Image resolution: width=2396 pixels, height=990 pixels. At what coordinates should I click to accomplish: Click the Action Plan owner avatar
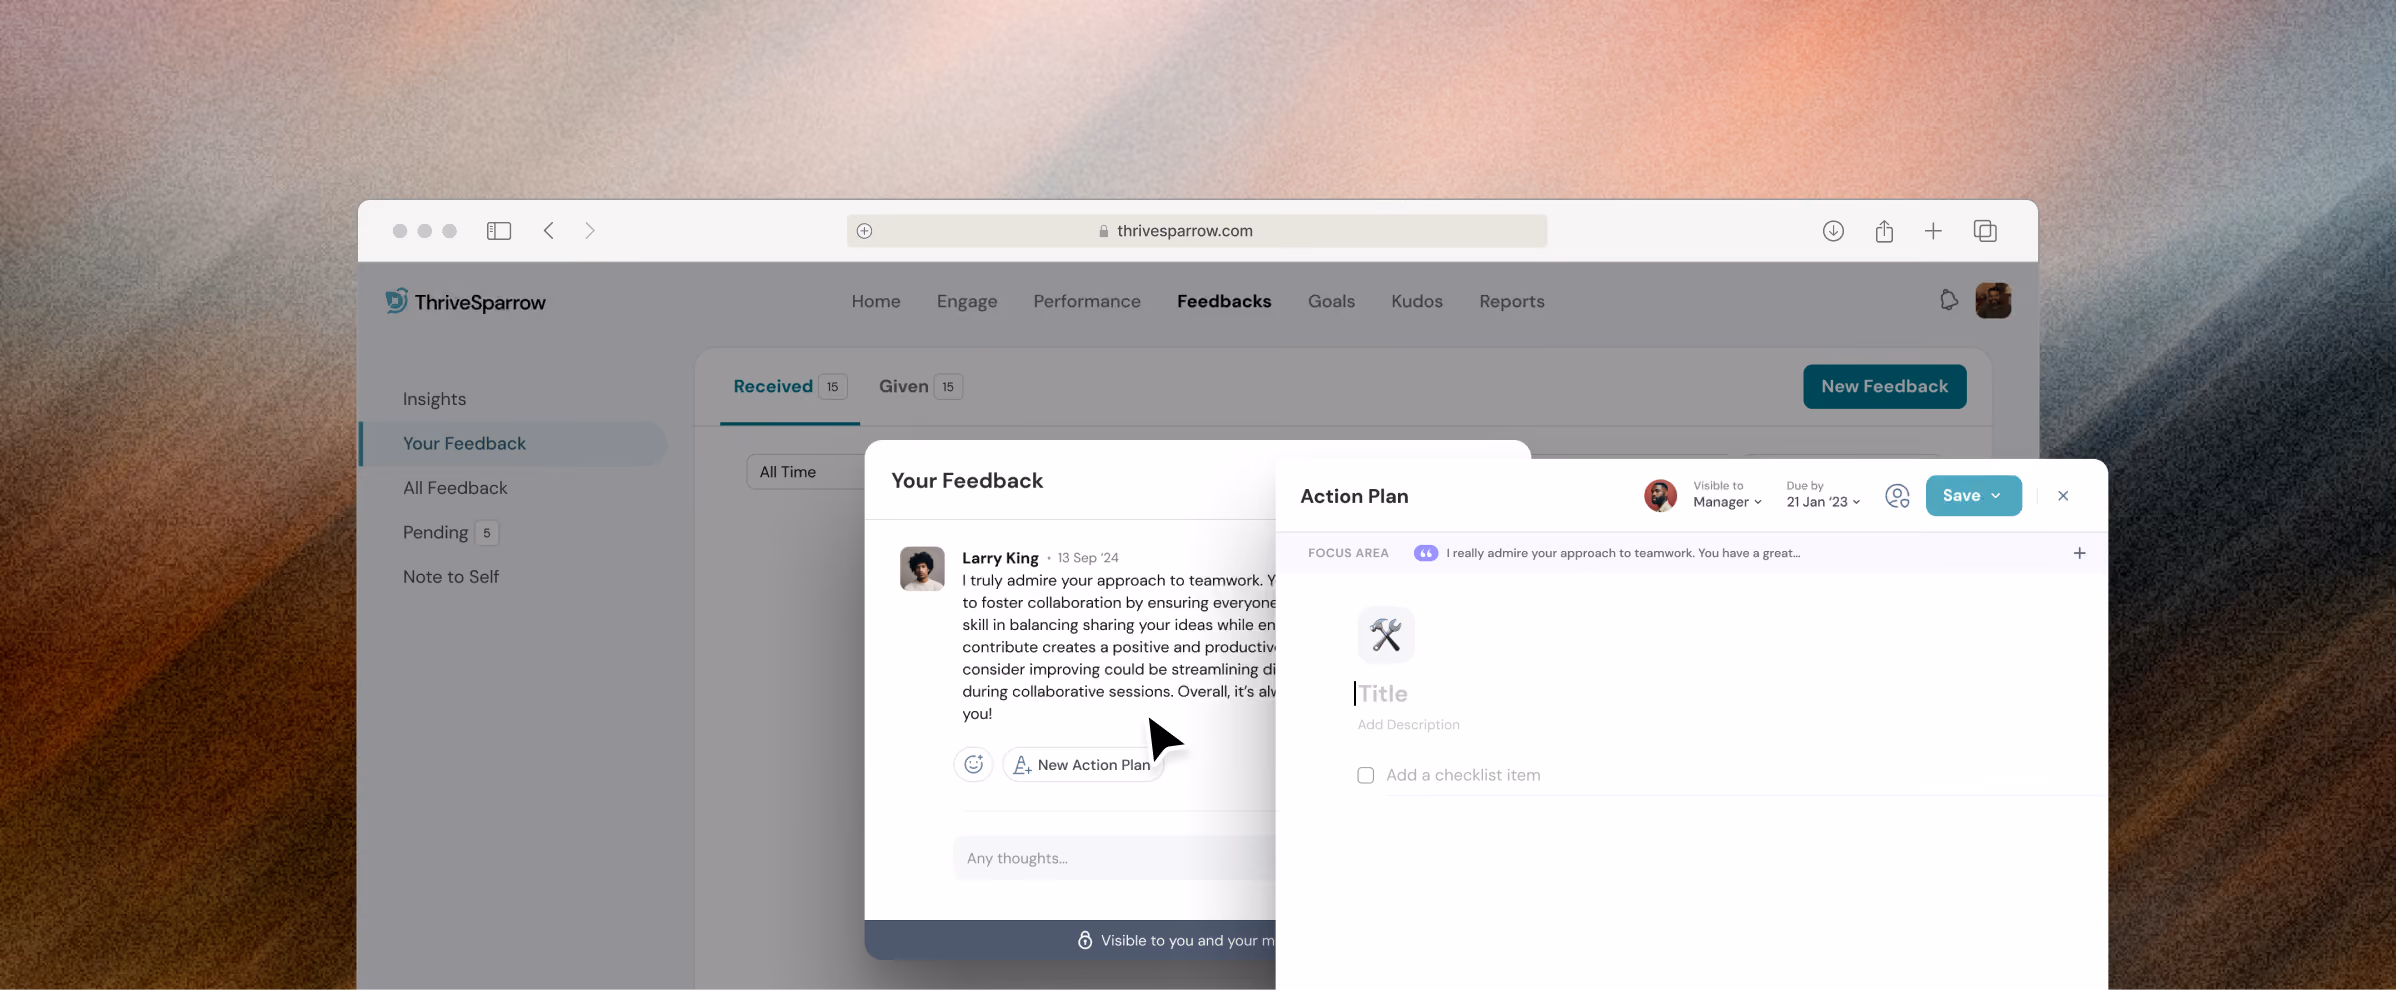[1660, 495]
